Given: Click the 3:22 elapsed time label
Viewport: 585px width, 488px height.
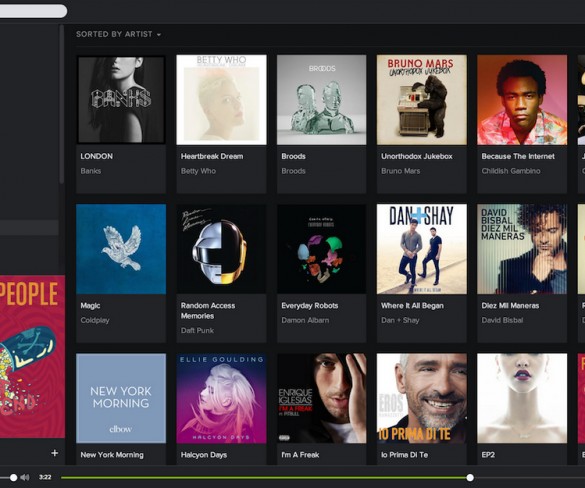Looking at the screenshot, I should point(45,477).
